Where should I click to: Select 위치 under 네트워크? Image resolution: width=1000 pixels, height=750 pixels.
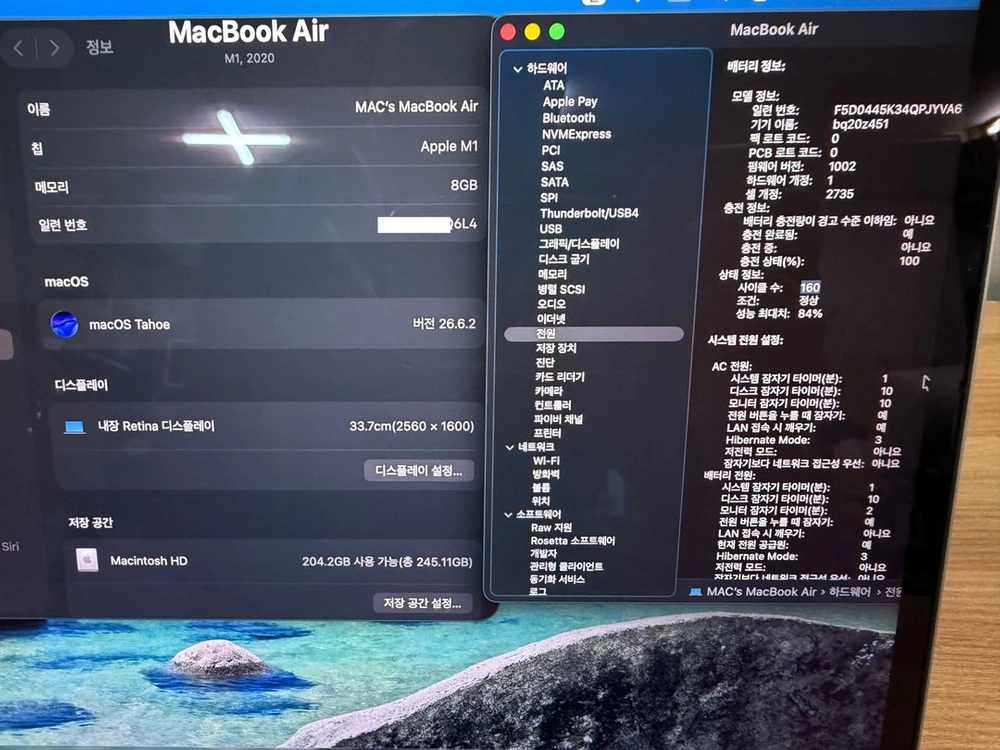(x=540, y=501)
